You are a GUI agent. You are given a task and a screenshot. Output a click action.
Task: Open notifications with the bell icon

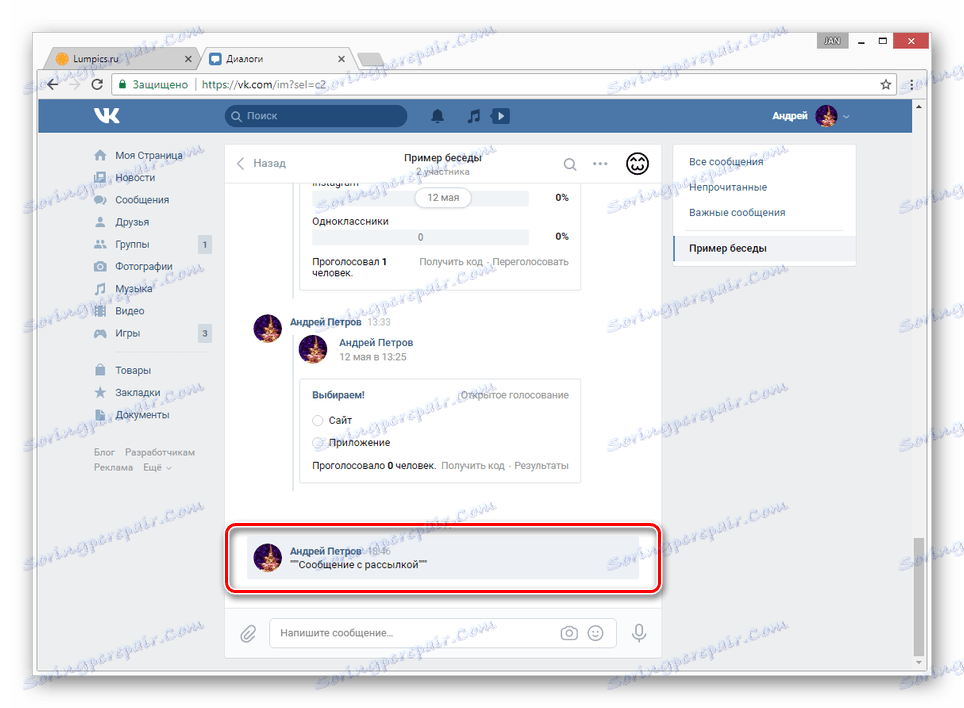[x=437, y=116]
